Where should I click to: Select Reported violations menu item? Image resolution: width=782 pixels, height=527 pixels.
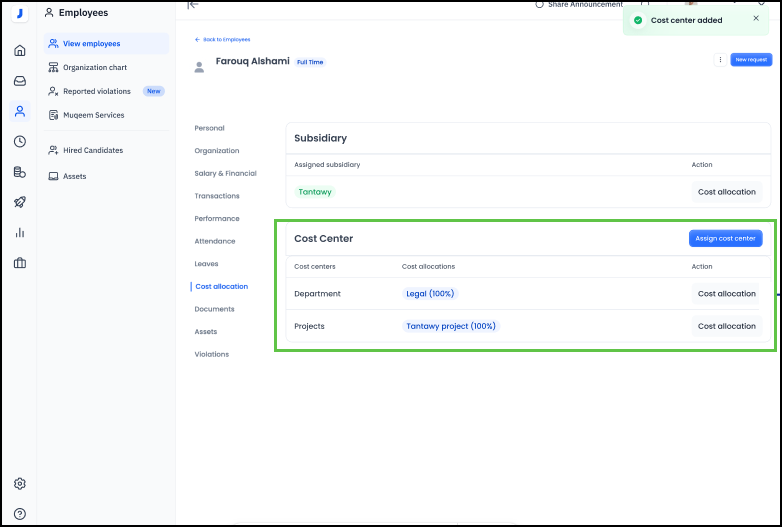point(96,91)
